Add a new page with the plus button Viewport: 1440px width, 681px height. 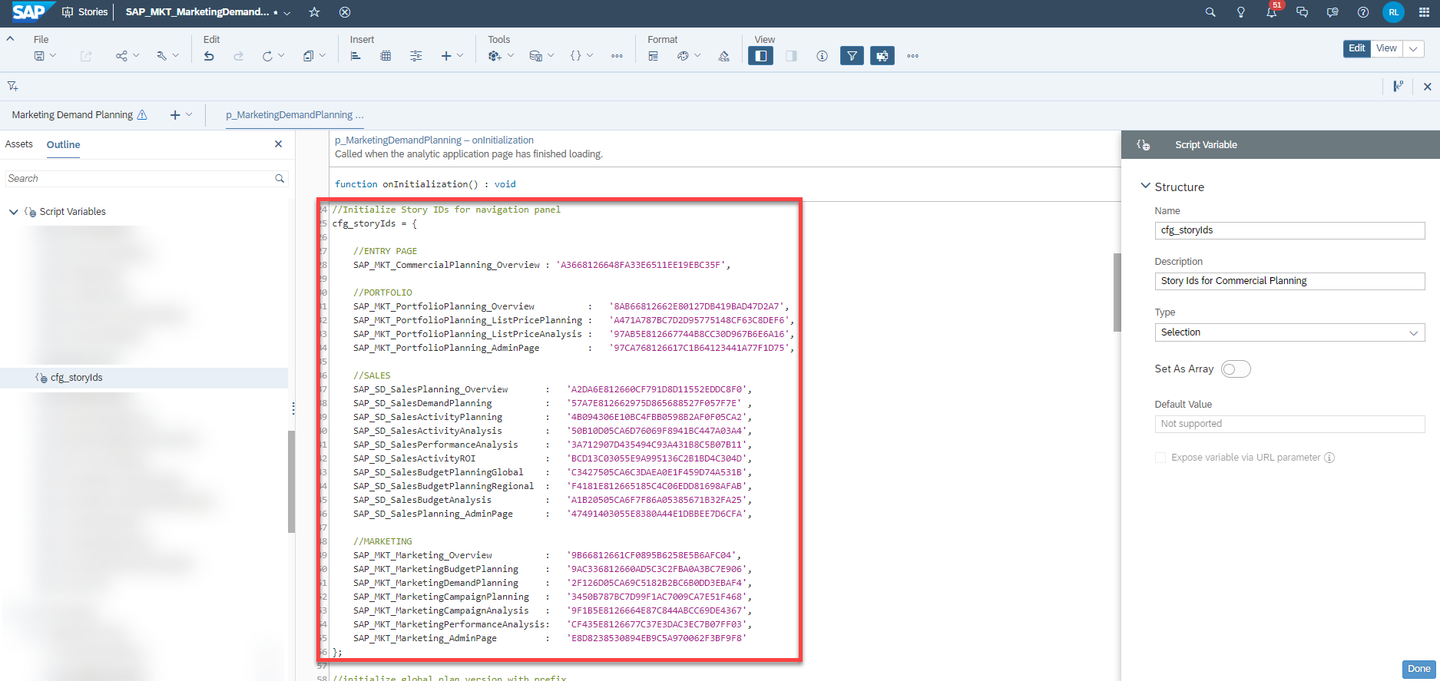click(175, 115)
